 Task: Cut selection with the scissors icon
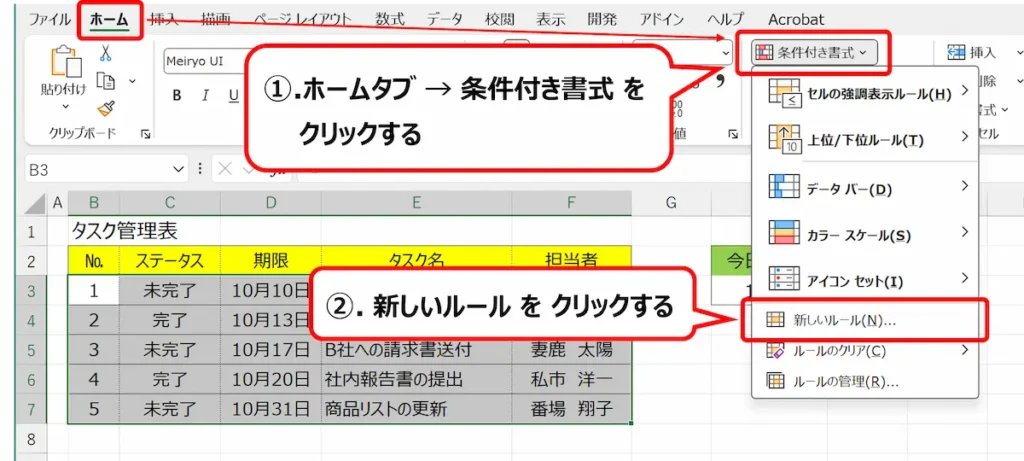pos(106,53)
